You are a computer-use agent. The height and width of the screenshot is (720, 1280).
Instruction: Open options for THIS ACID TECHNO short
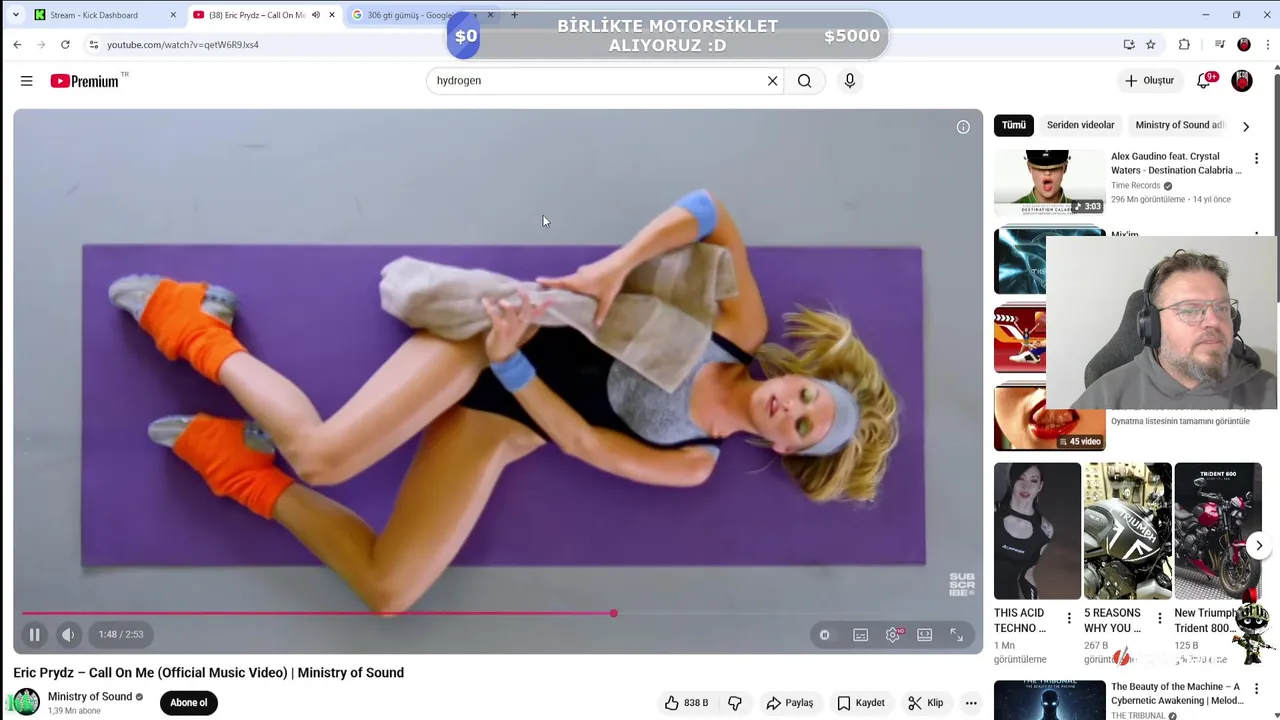1069,618
